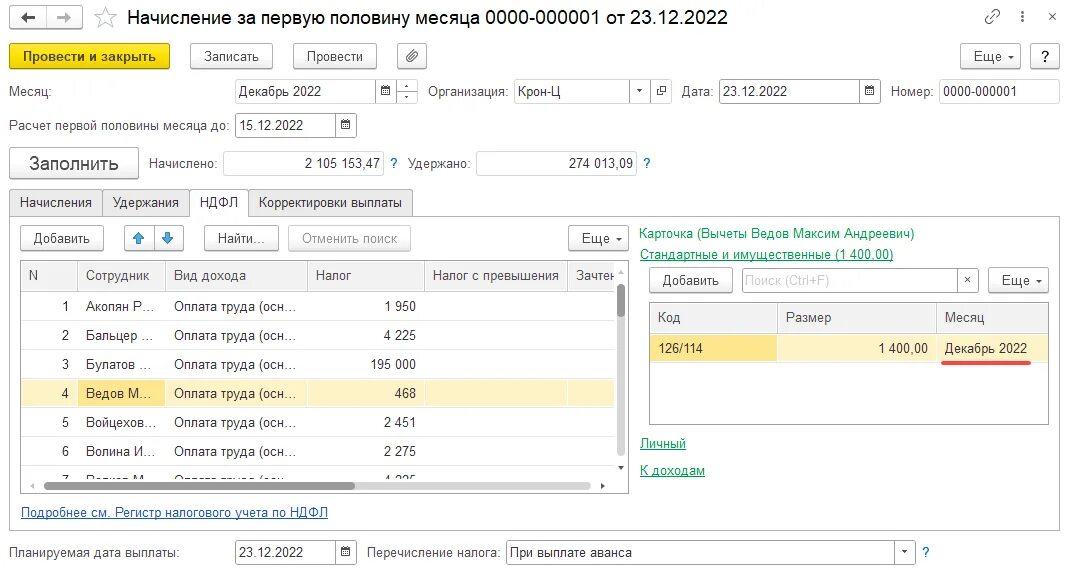Click the Планируемая дата выплаты input
1075x570 pixels.
pos(285,552)
